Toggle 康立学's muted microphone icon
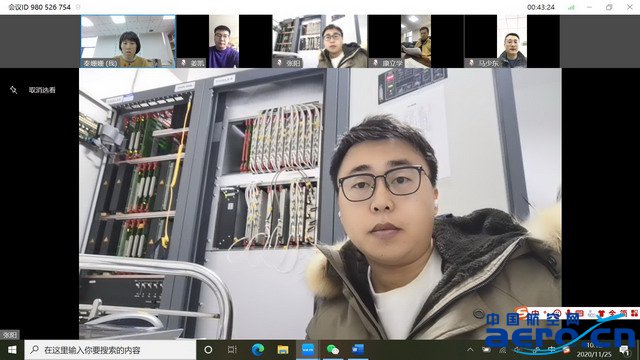640x360 pixels. tap(375, 63)
